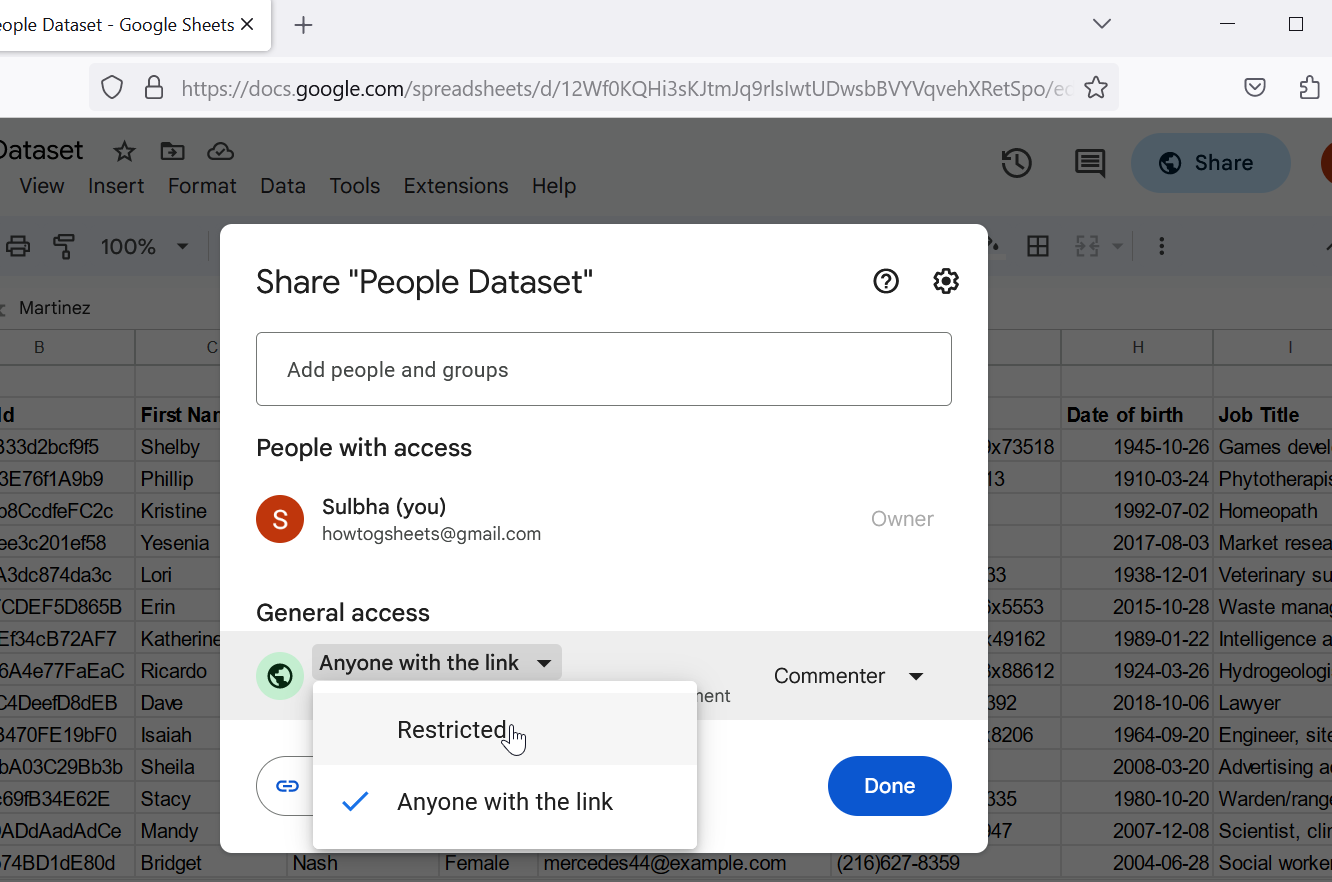1332x882 pixels.
Task: Click the 2004-06-28 date cell
Action: pyautogui.click(x=1138, y=863)
